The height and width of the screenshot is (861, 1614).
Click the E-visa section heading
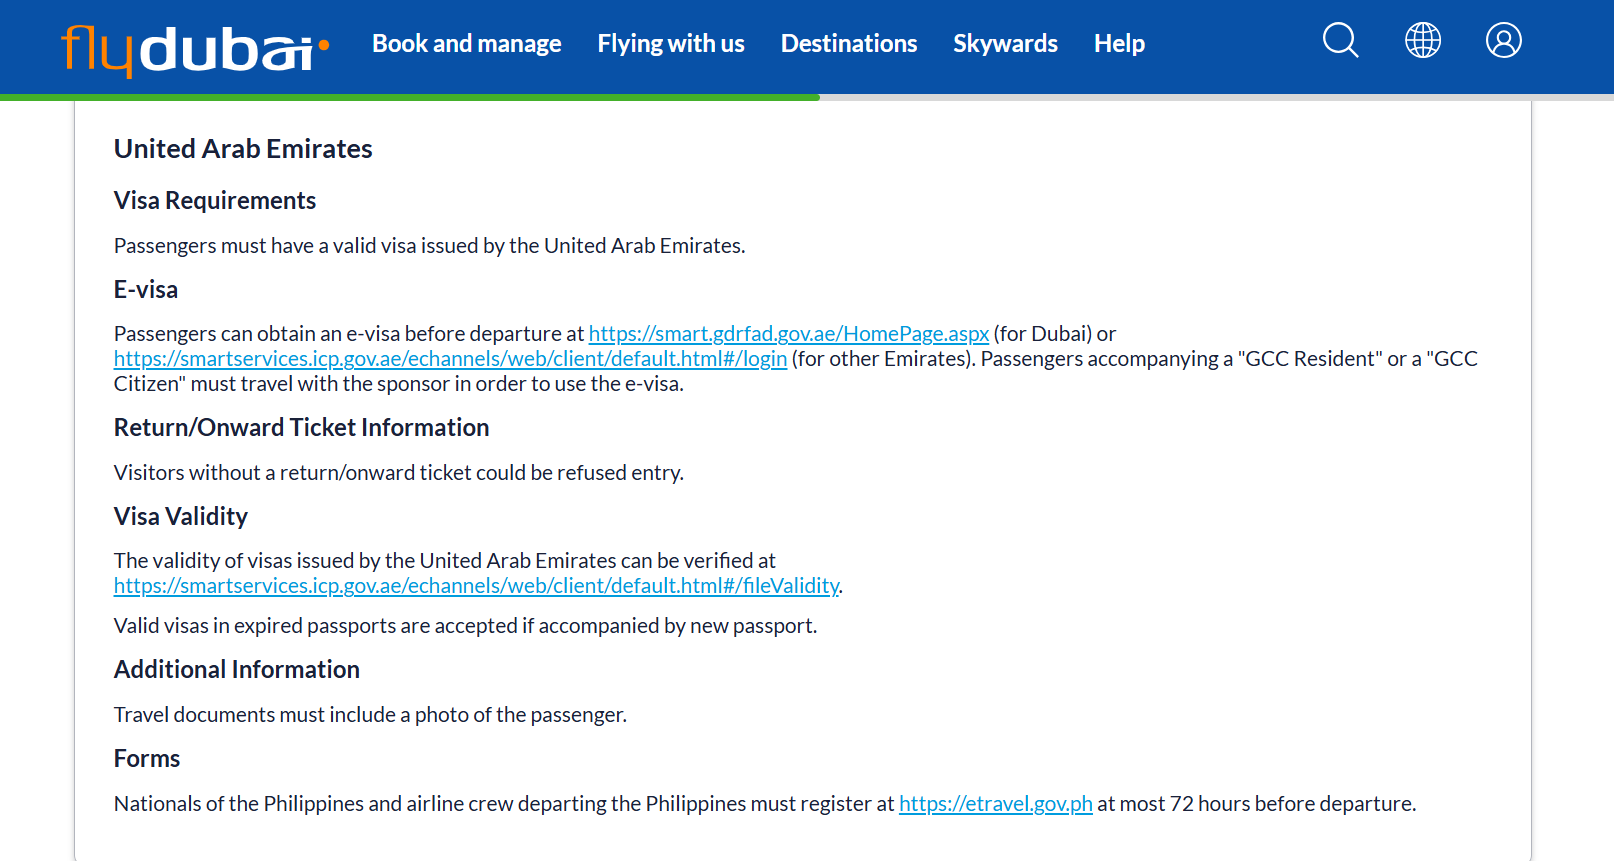(146, 290)
